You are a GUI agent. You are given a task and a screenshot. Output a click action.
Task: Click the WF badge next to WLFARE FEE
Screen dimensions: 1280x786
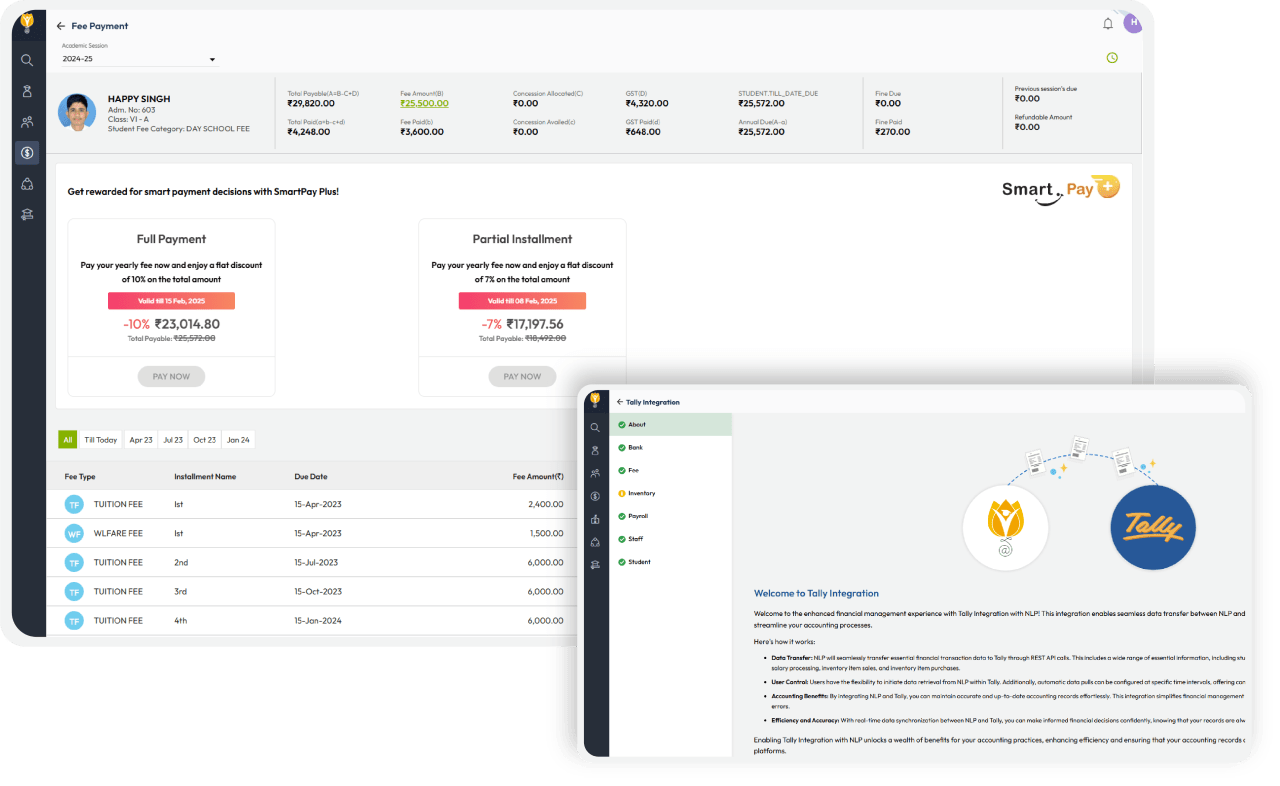75,533
